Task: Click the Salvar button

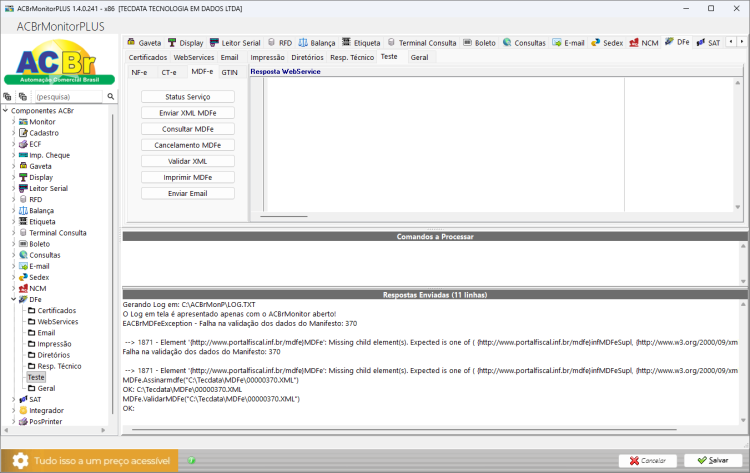Action: click(x=713, y=460)
